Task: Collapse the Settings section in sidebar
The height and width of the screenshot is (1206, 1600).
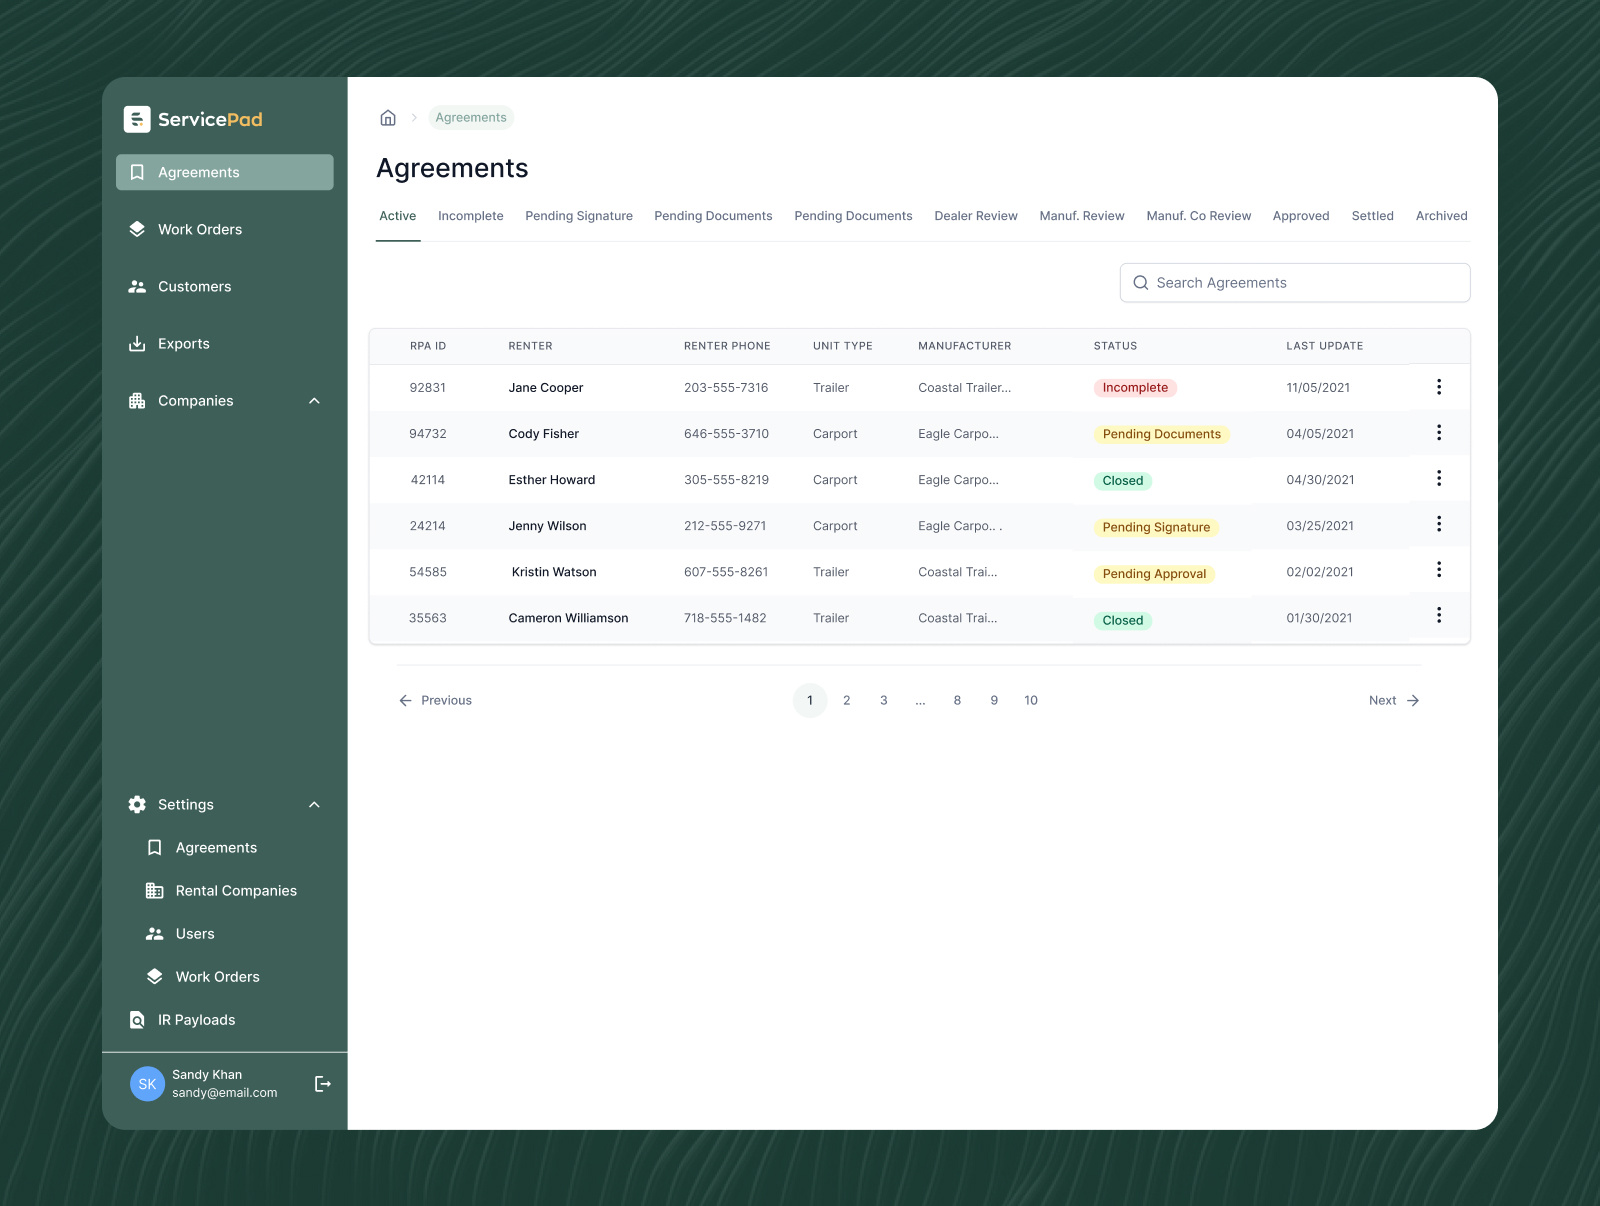Action: [x=314, y=804]
